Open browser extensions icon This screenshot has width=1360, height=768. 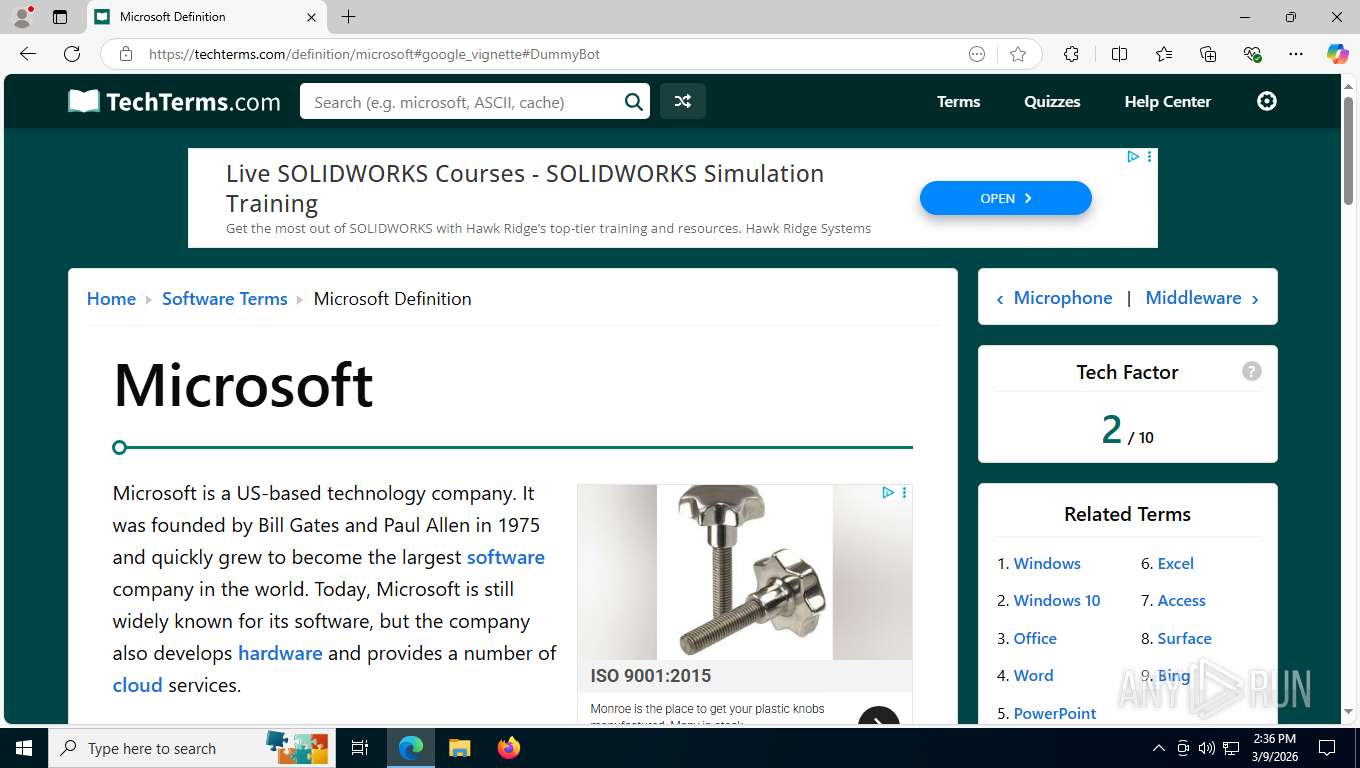[1071, 54]
